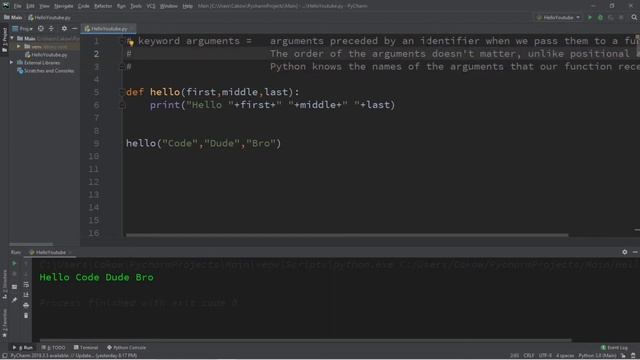Image resolution: width=640 pixels, height=360 pixels.
Task: Open the Refactor menu
Action: (x=103, y=6)
